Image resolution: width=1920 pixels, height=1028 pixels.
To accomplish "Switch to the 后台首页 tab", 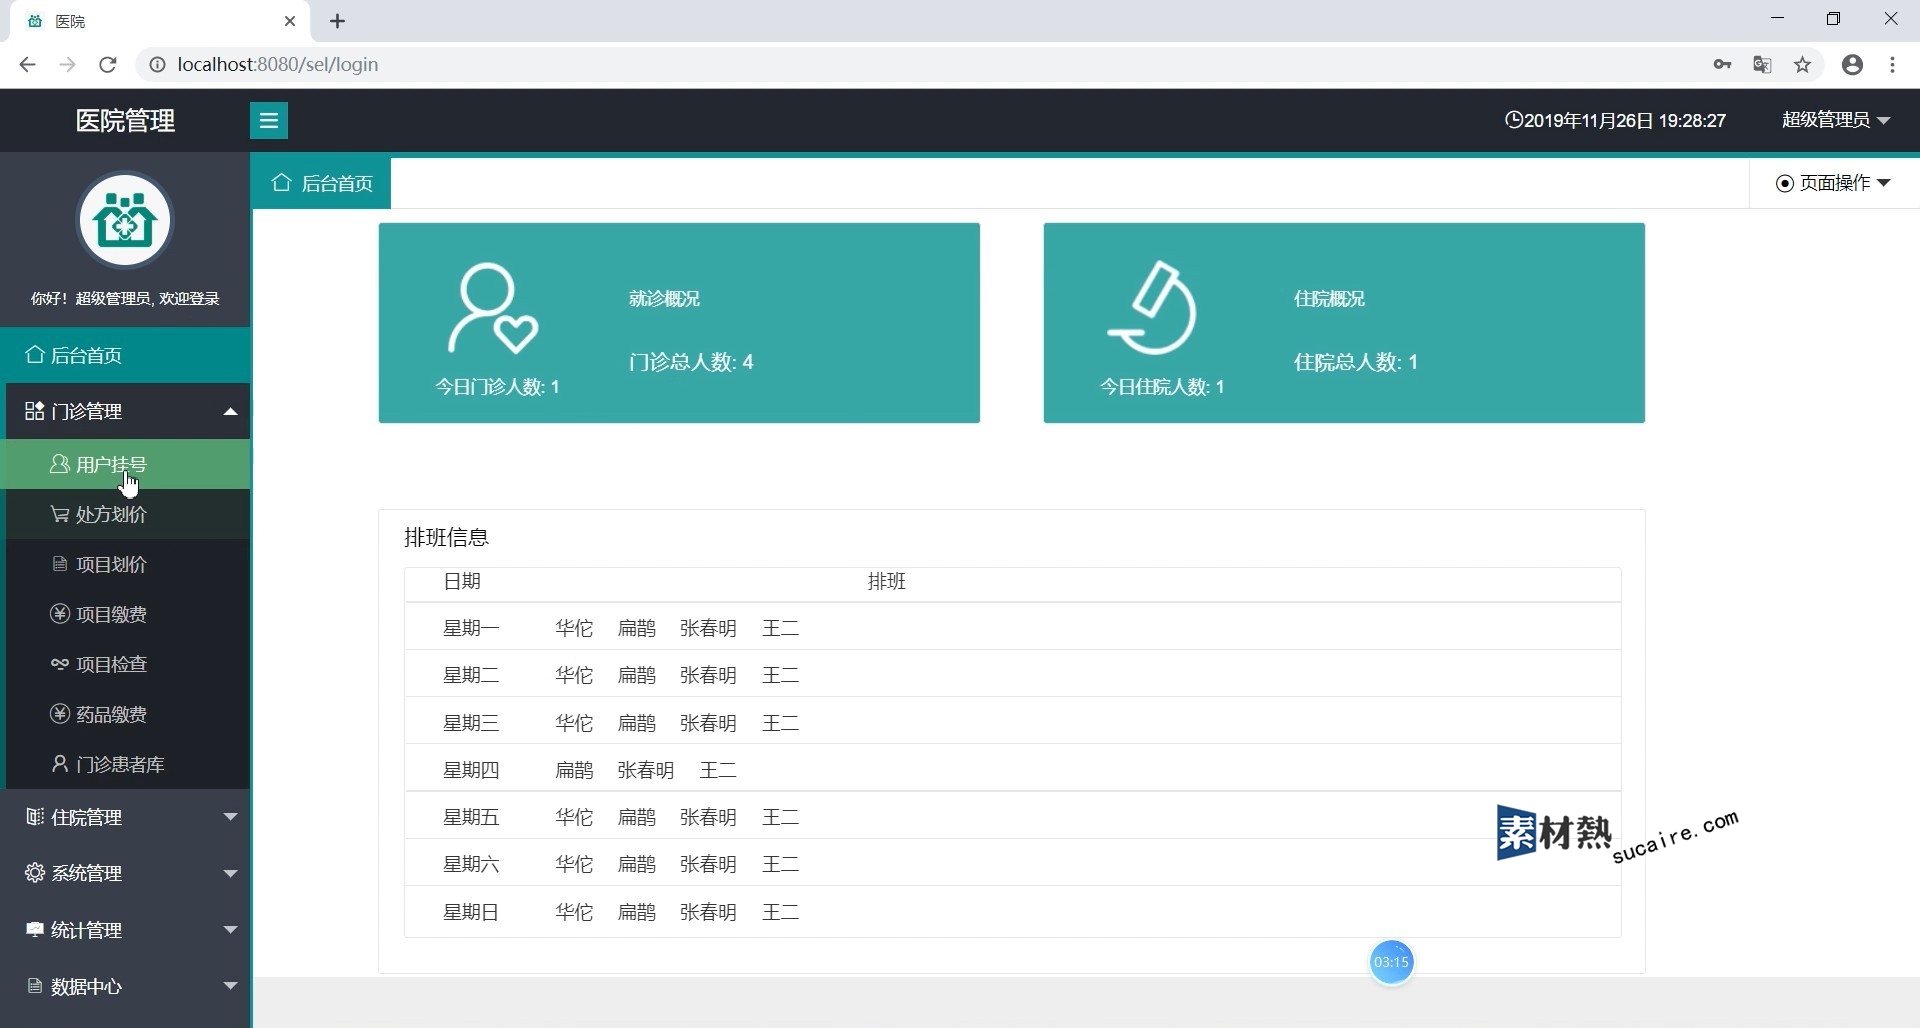I will (321, 183).
